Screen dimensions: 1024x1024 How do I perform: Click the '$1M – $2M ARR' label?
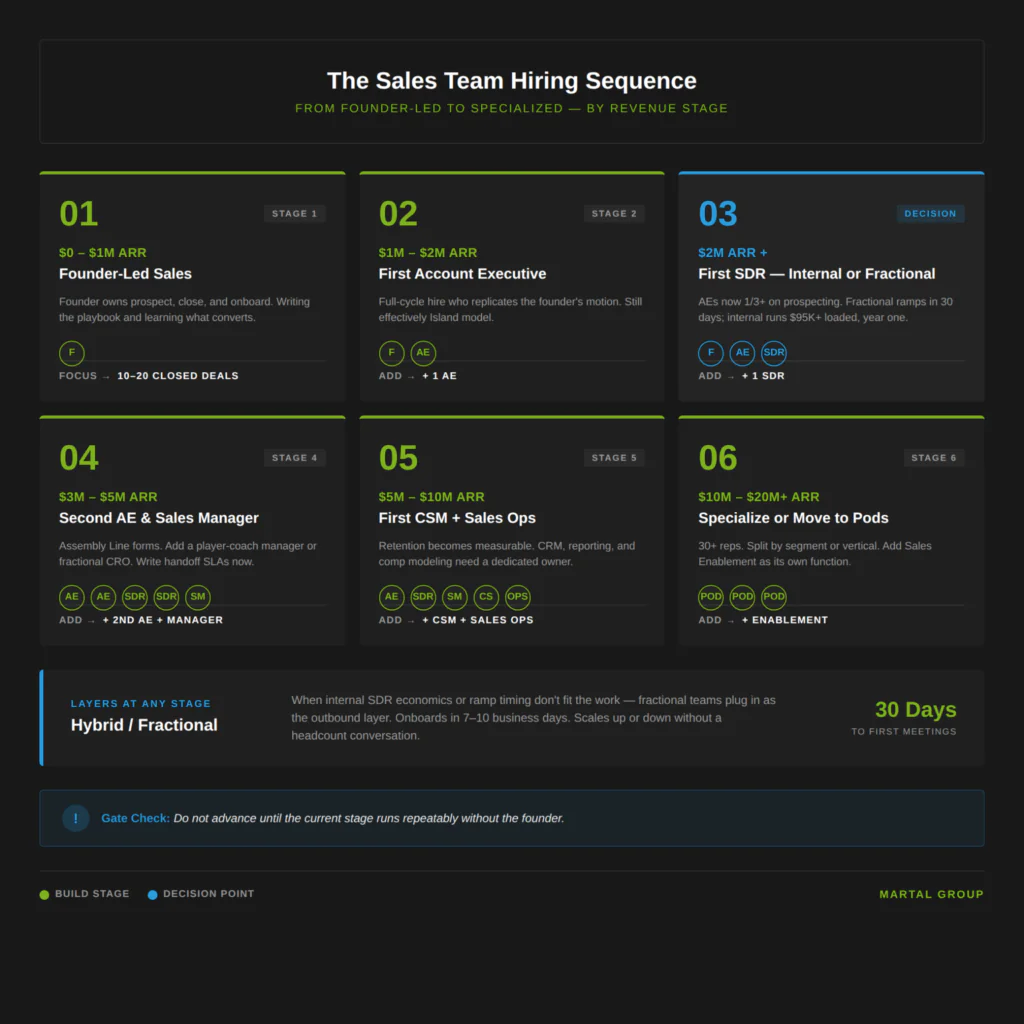tap(428, 253)
